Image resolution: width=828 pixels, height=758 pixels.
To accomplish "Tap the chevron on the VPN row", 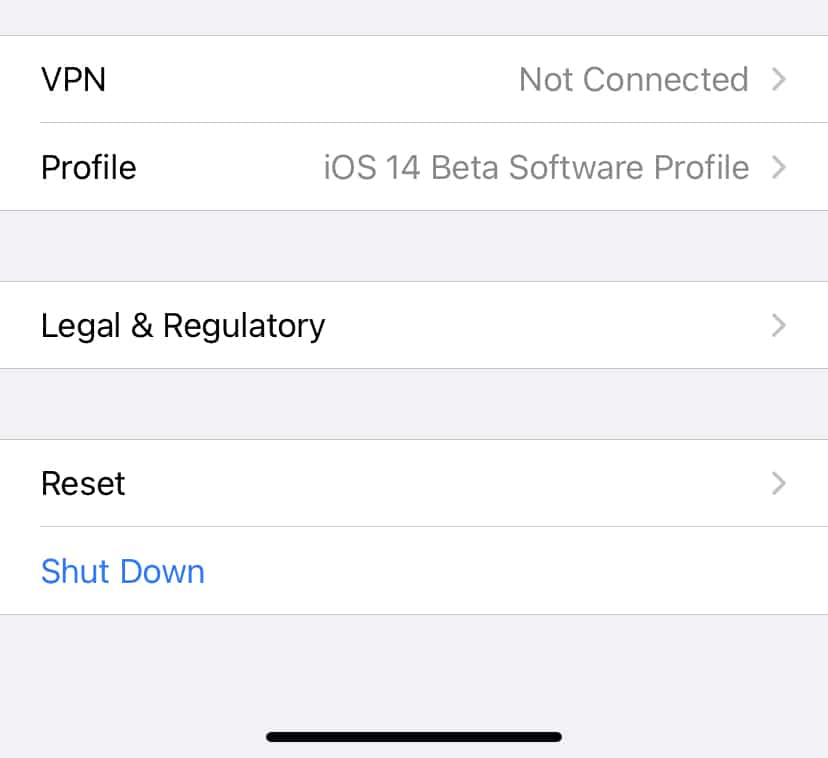I will point(779,80).
